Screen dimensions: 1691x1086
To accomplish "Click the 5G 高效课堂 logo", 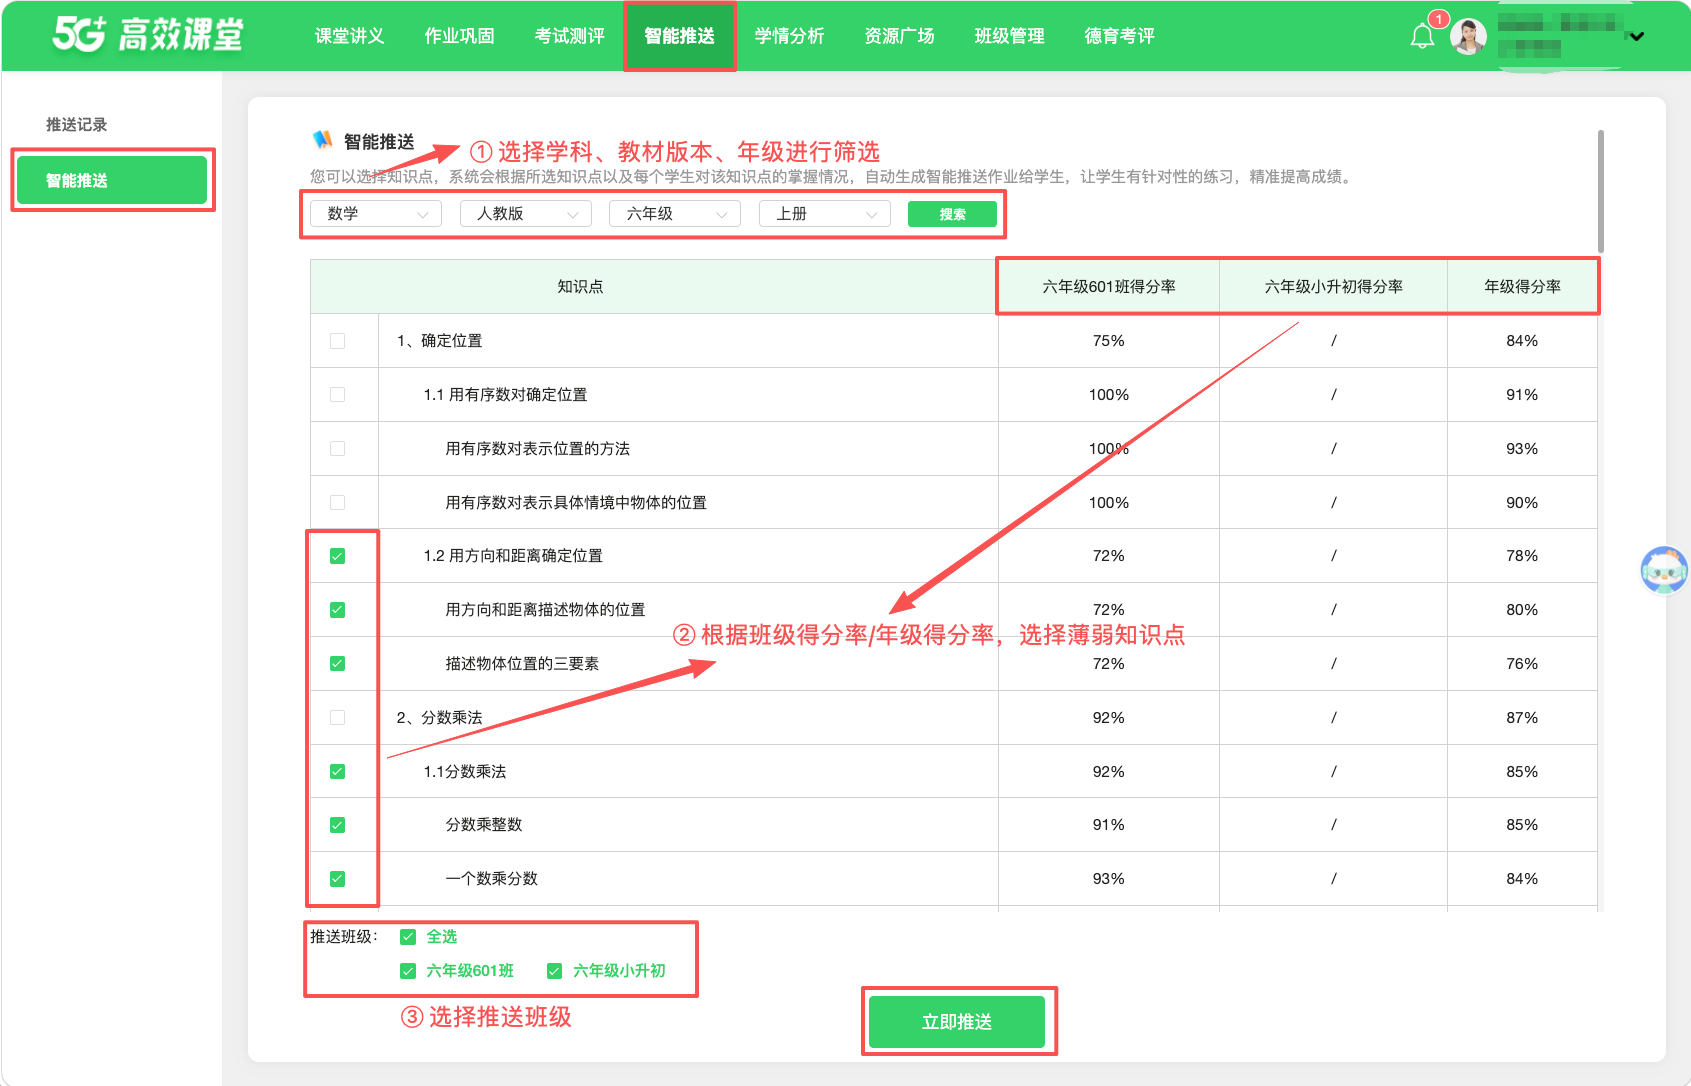I will tap(148, 34).
